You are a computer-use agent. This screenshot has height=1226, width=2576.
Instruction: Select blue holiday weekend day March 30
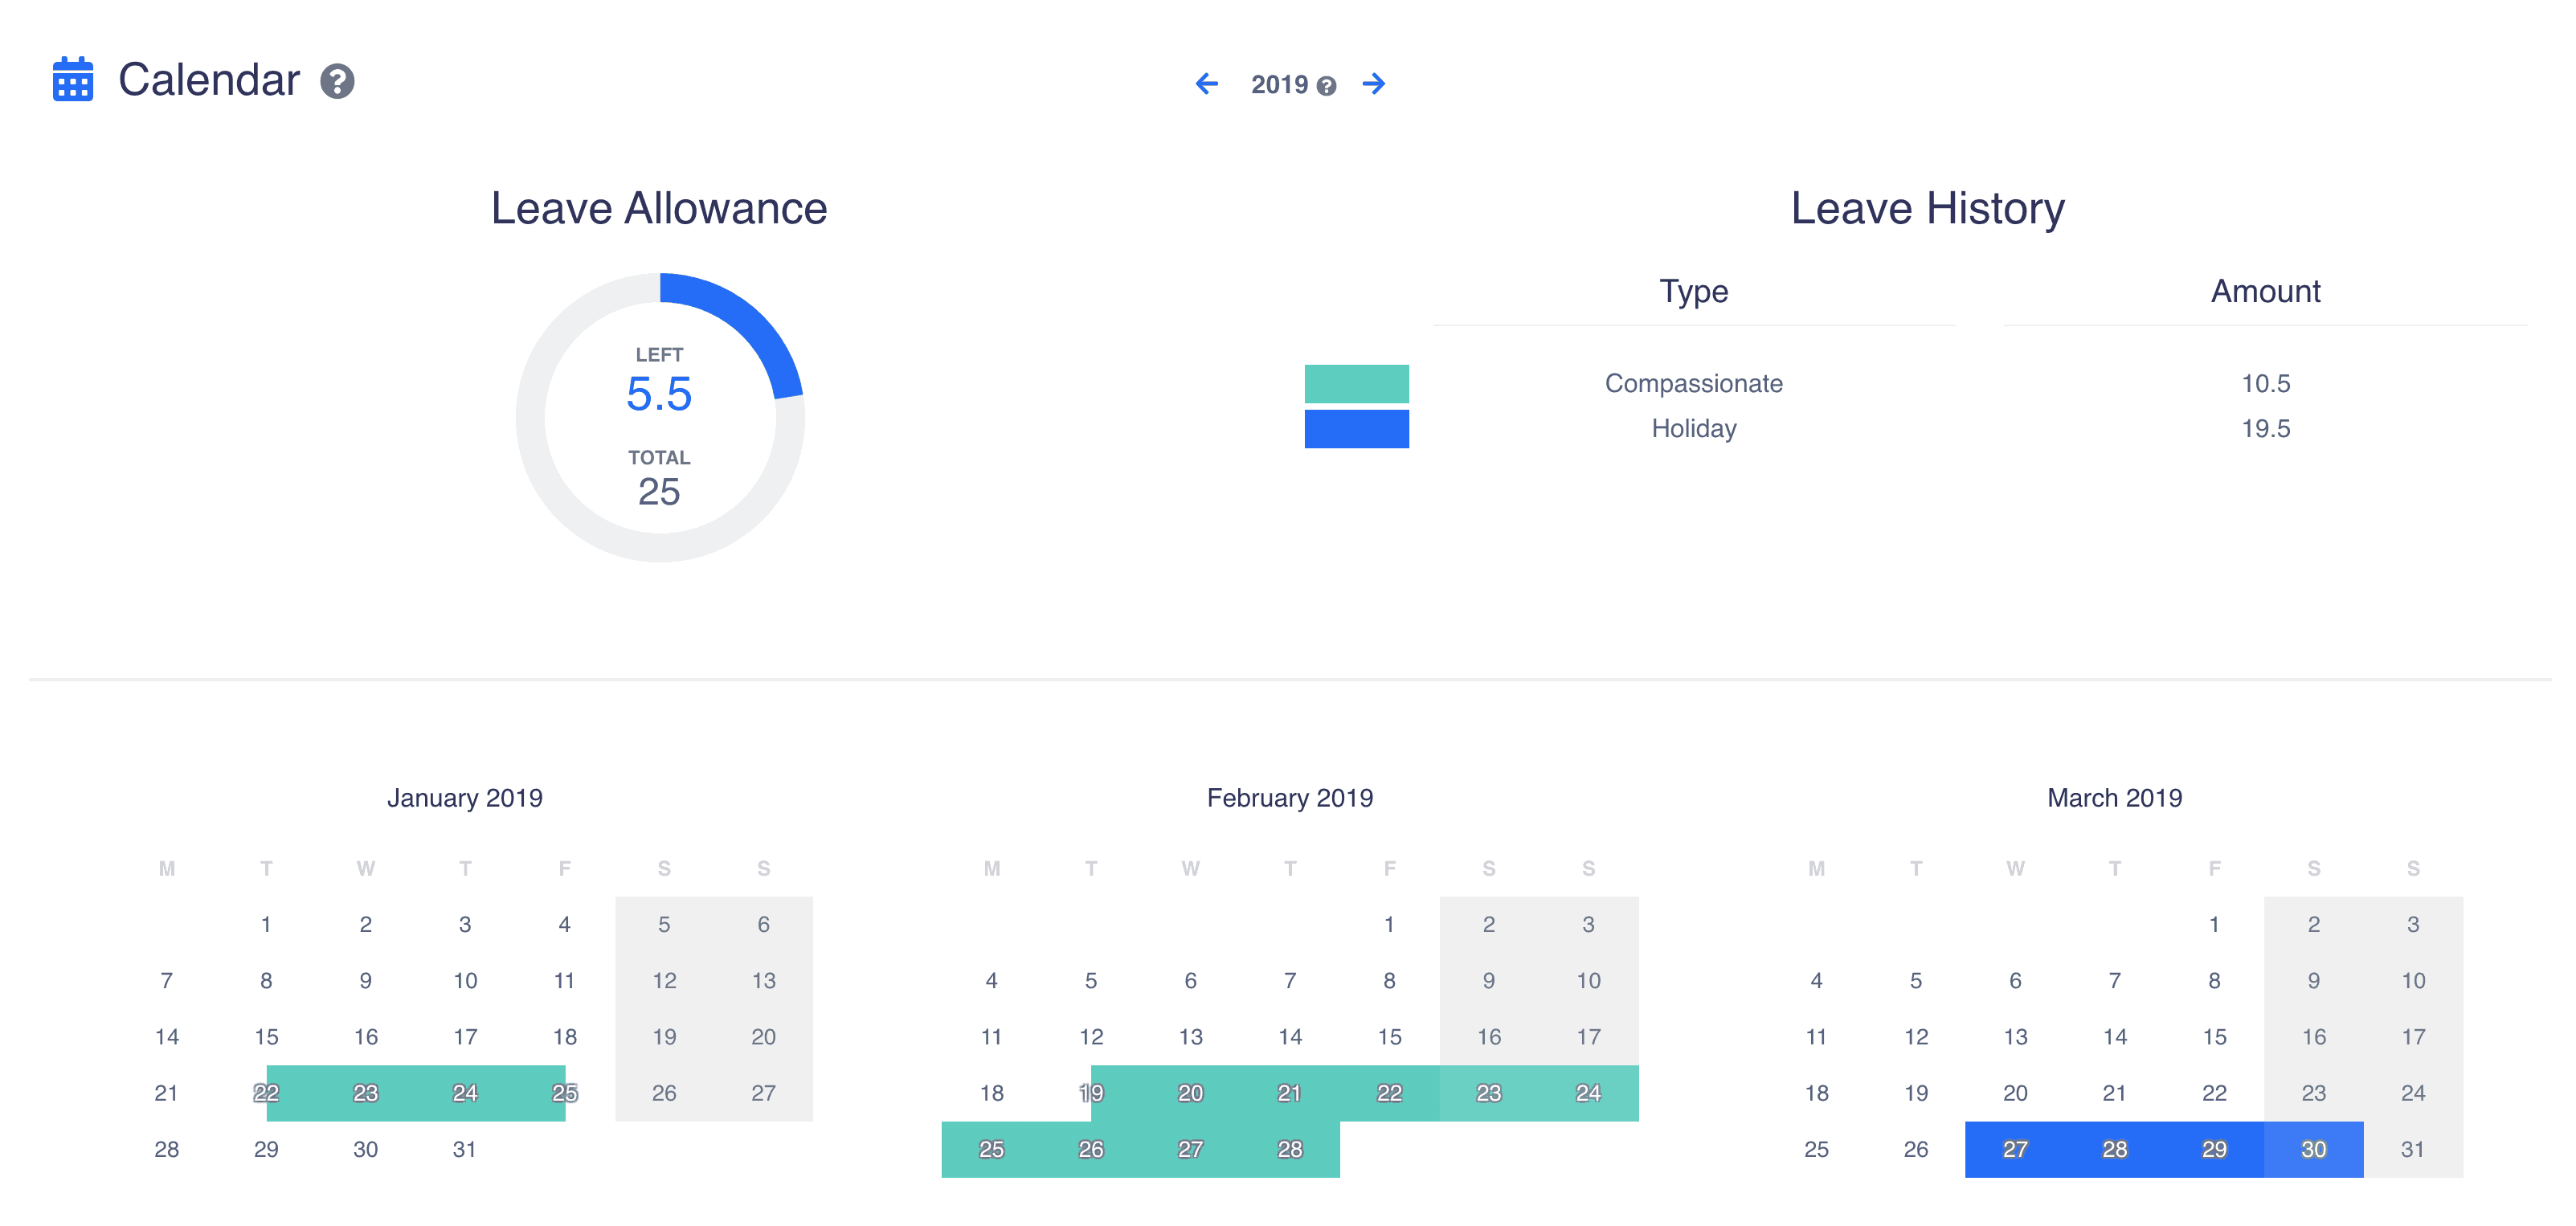coord(2314,1149)
